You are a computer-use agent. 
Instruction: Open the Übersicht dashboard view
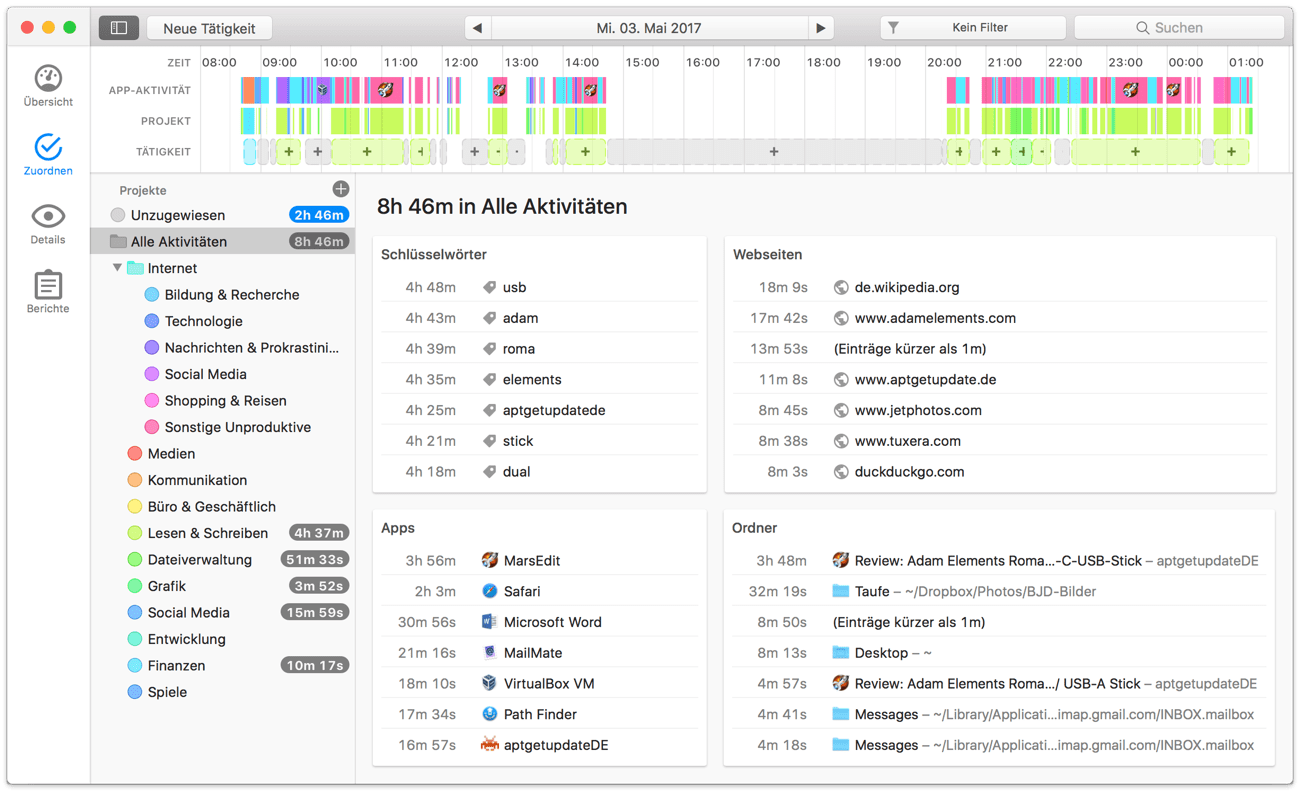coord(48,86)
